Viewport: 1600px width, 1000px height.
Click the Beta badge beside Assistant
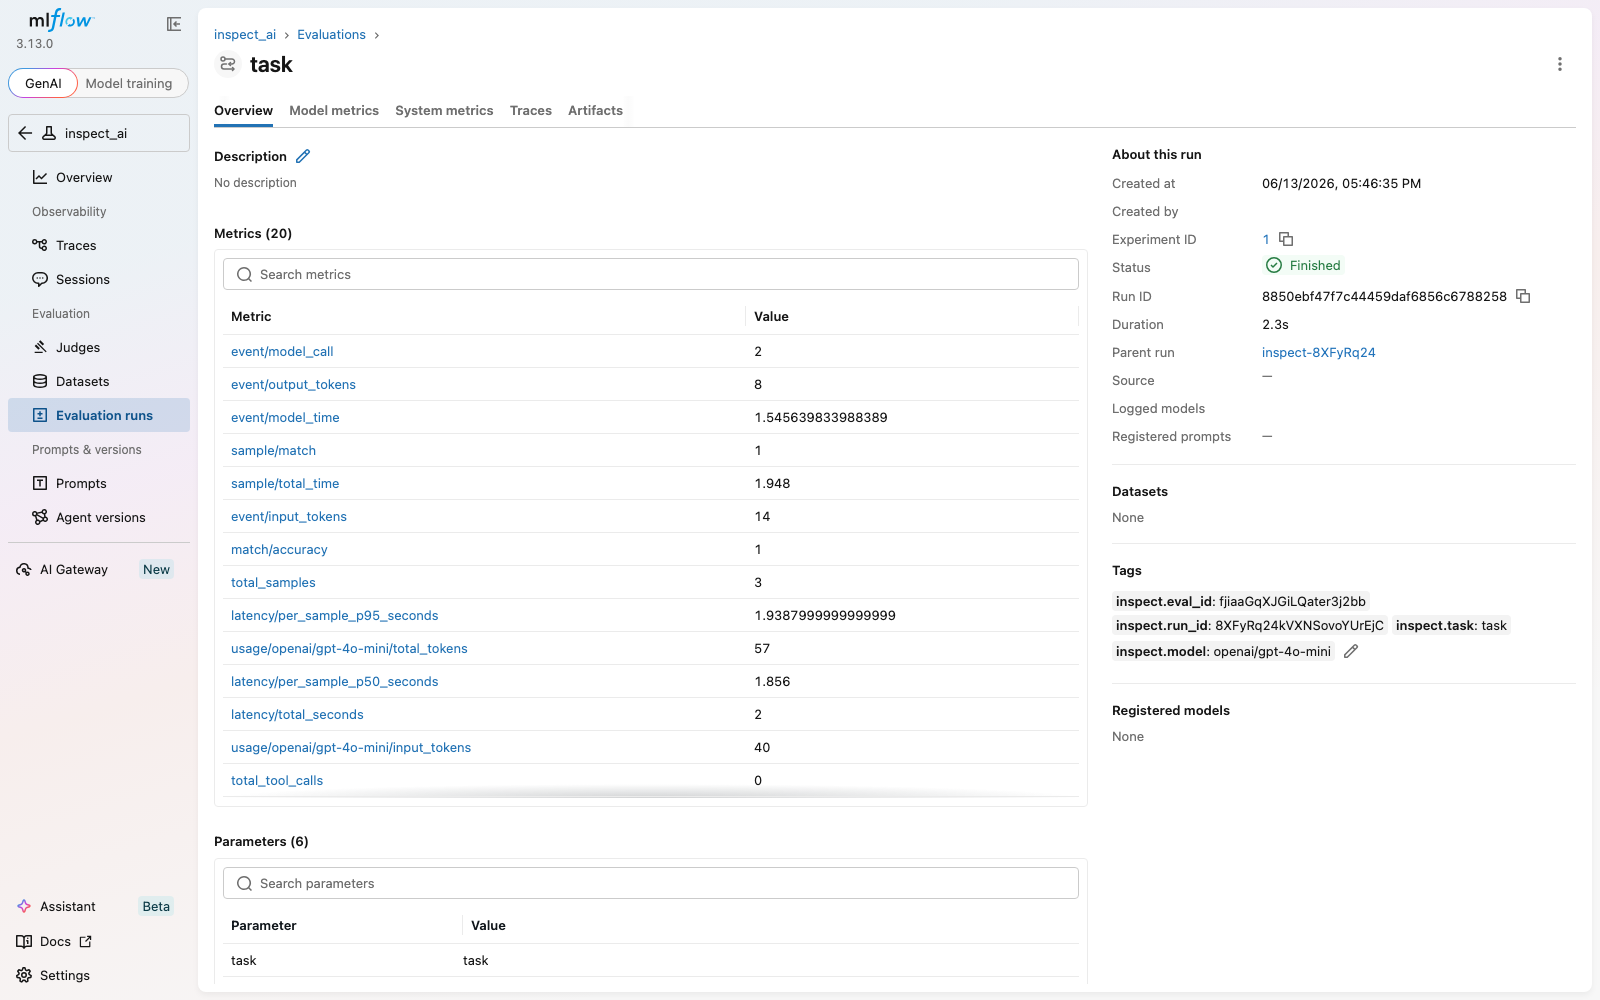[x=156, y=906]
